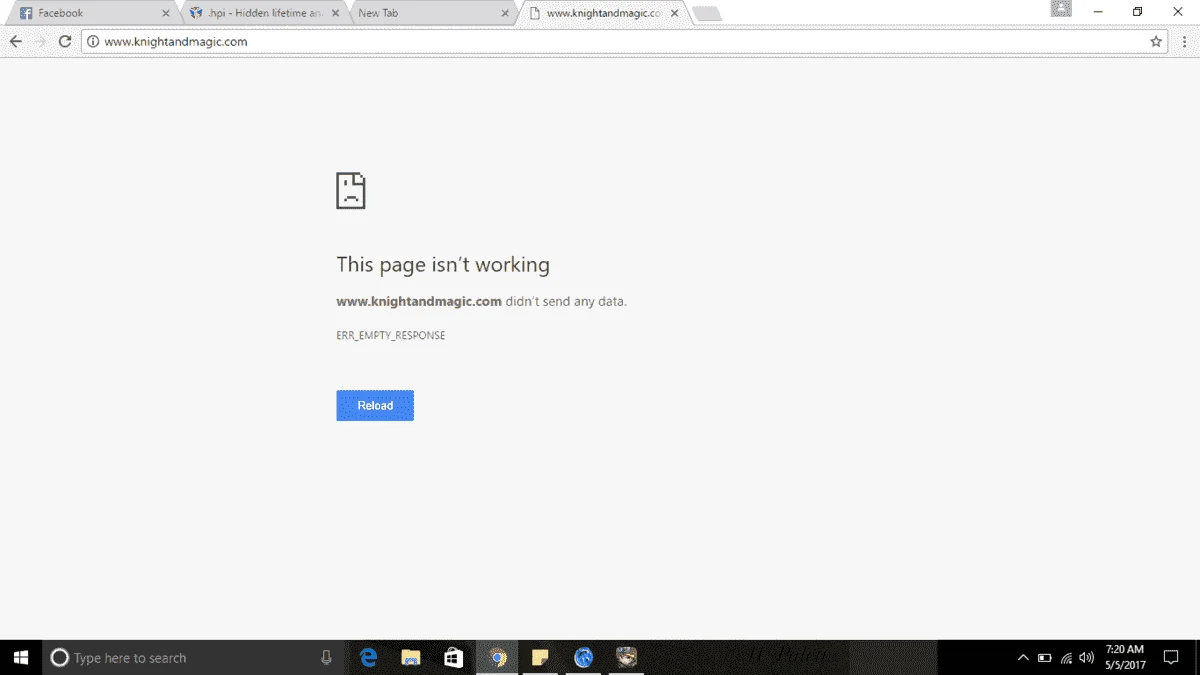Close the .hpi Hidden lifetime tab
Image resolution: width=1200 pixels, height=675 pixels.
click(x=336, y=13)
